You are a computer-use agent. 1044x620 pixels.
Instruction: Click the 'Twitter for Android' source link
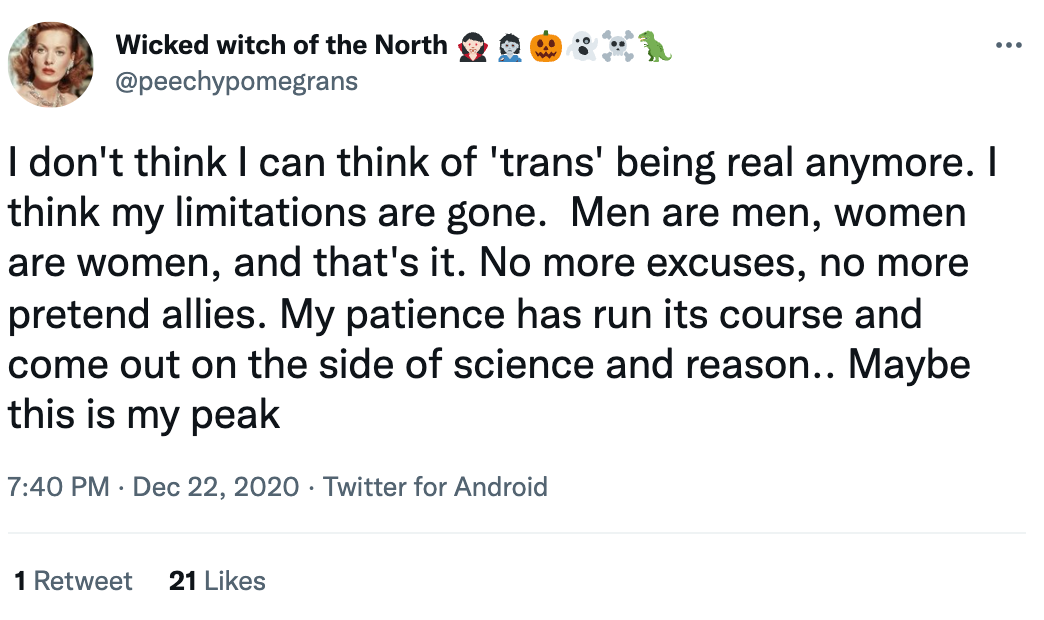pyautogui.click(x=435, y=487)
